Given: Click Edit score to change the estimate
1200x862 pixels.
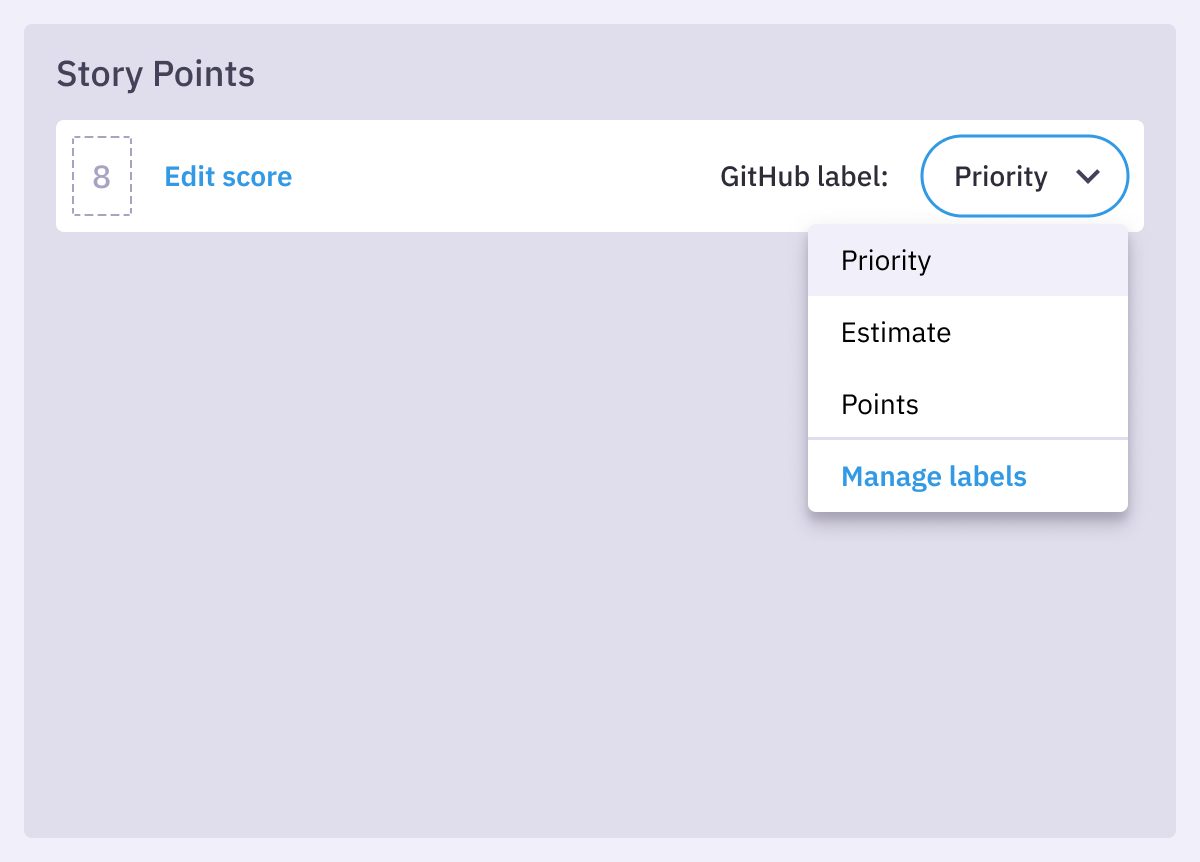Looking at the screenshot, I should point(228,176).
